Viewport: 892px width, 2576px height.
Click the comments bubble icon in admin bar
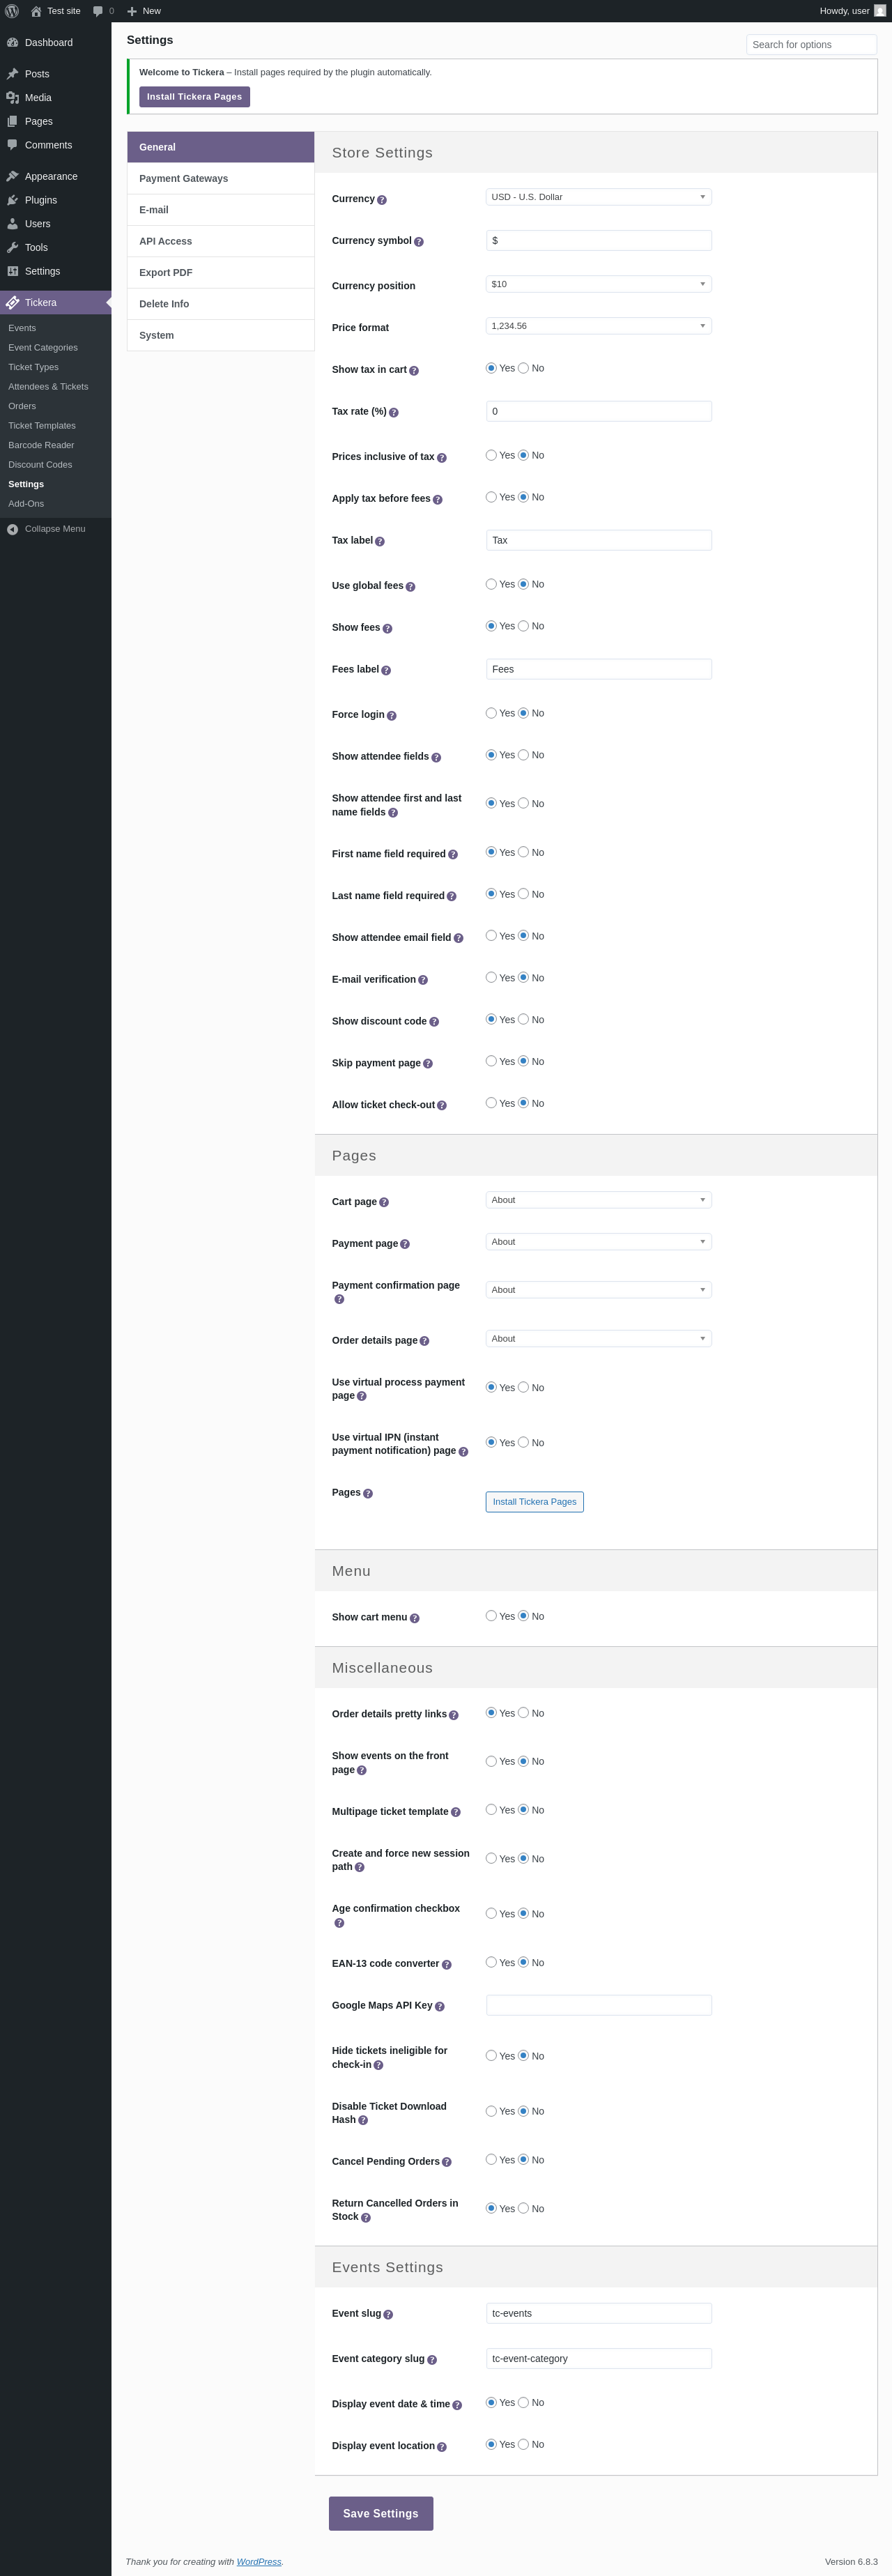pos(98,11)
